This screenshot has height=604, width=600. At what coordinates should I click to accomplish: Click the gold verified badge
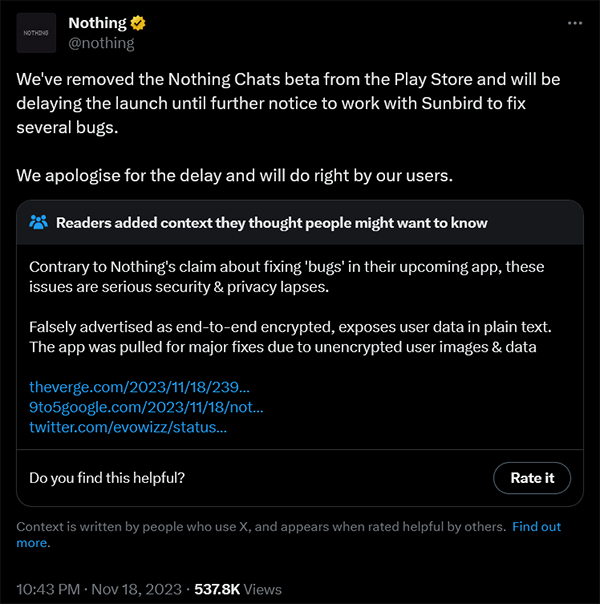(137, 23)
